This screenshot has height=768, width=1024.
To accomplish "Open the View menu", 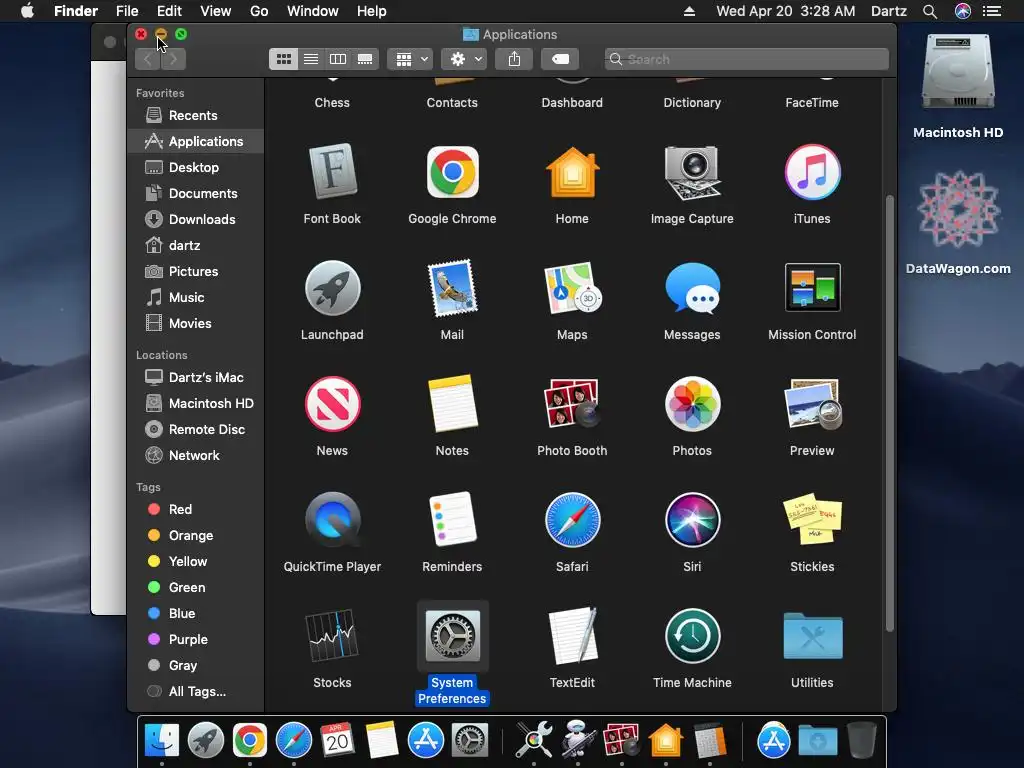I will tap(216, 11).
